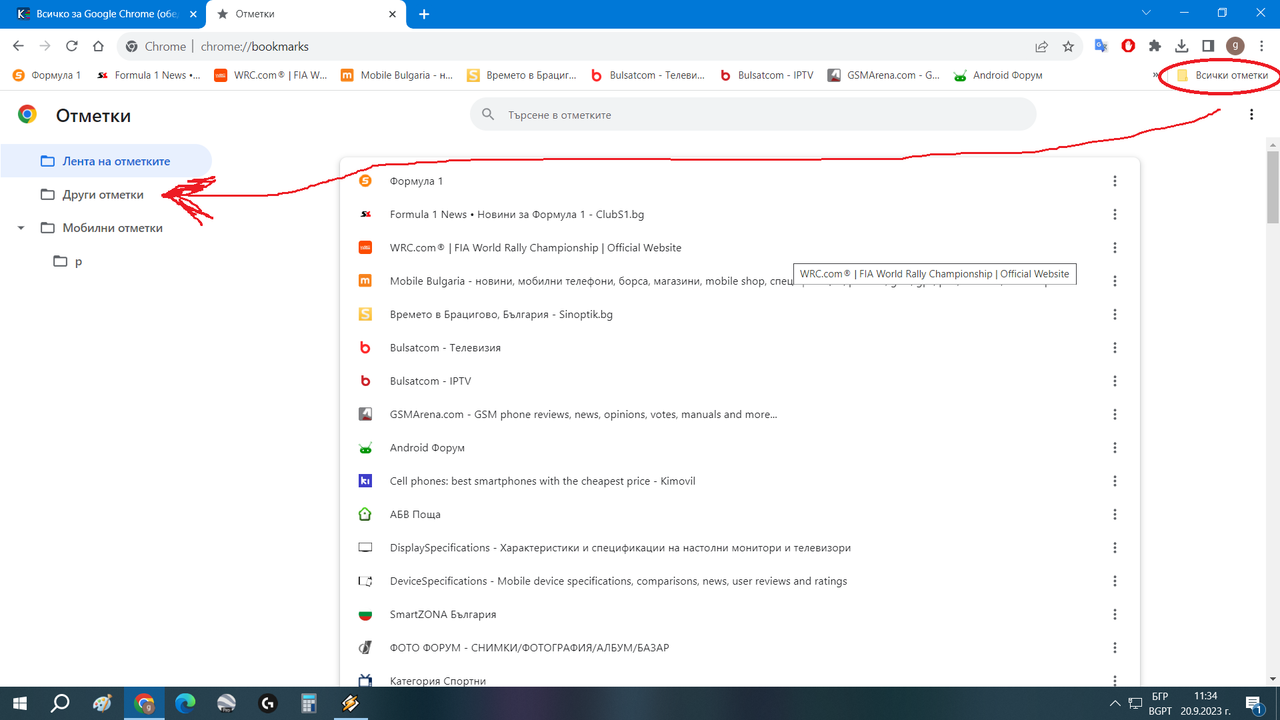
Task: Open more actions for Bulsatcom - IPTV row
Action: (x=1115, y=381)
